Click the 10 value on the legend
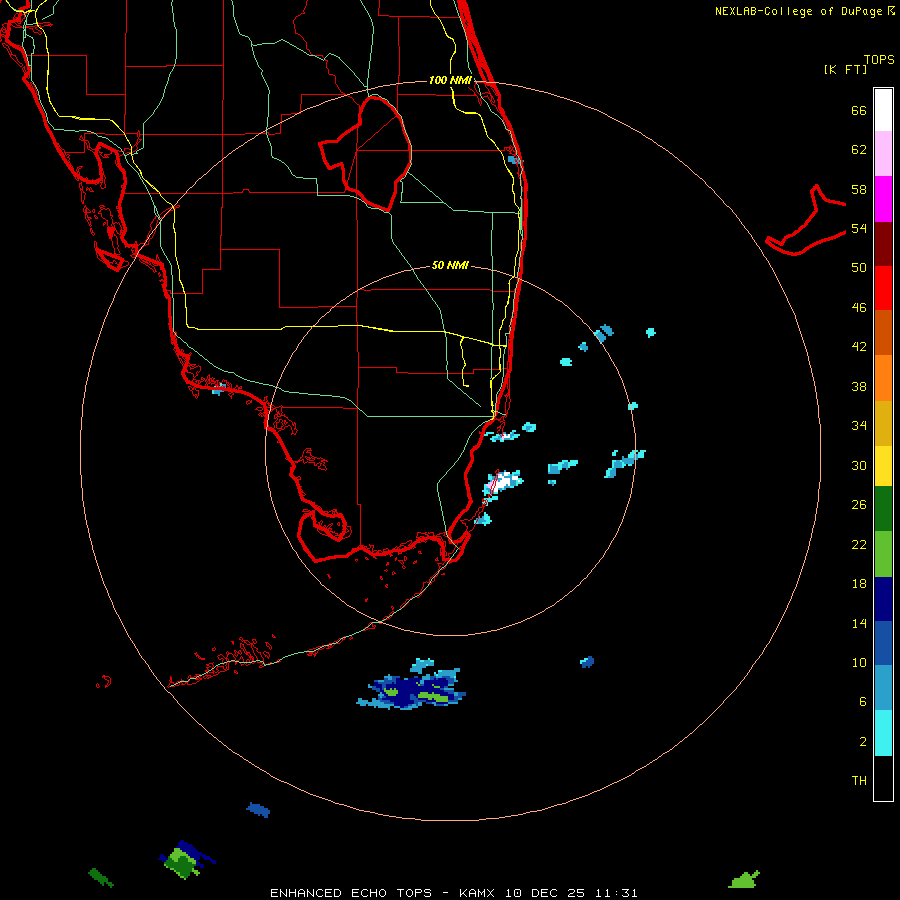900x900 pixels. (x=859, y=663)
